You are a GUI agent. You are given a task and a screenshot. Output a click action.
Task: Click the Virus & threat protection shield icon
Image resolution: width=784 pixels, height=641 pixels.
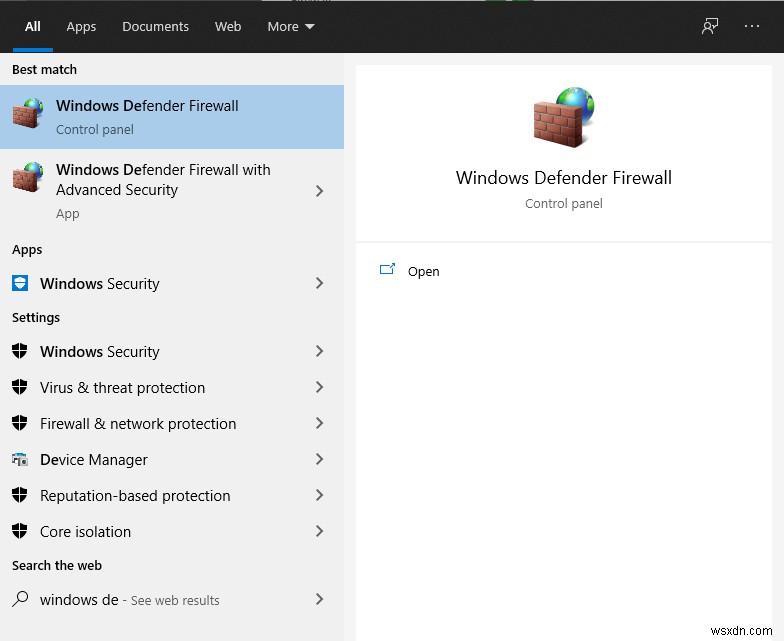coord(20,387)
